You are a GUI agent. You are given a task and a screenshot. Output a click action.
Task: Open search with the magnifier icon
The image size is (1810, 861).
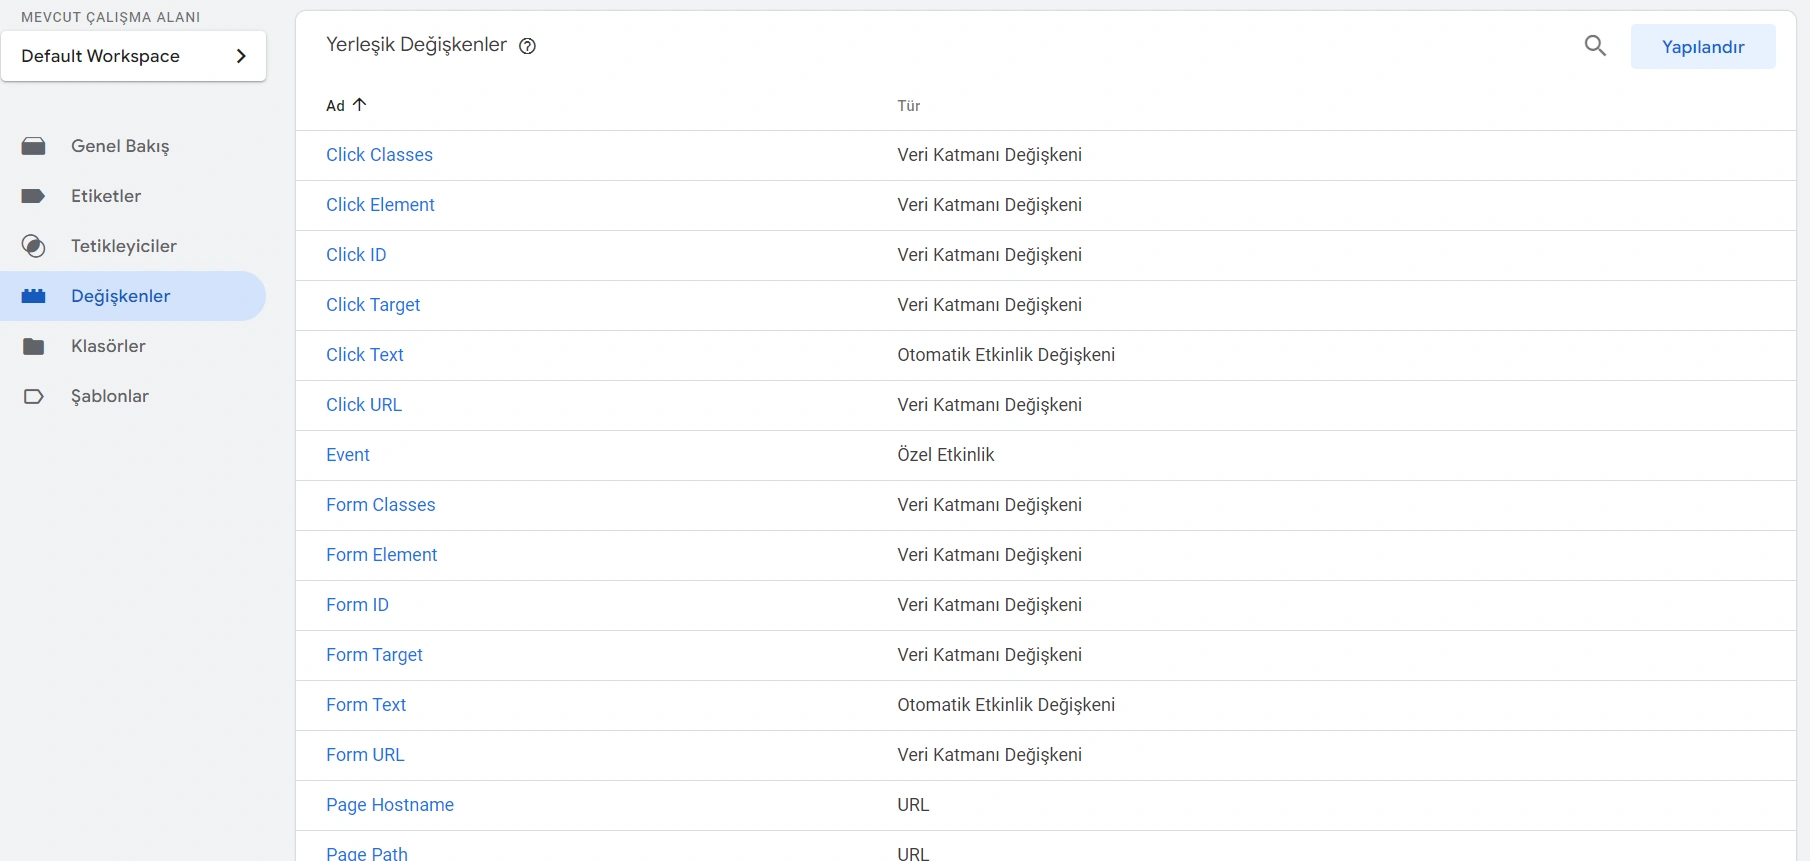click(1595, 46)
